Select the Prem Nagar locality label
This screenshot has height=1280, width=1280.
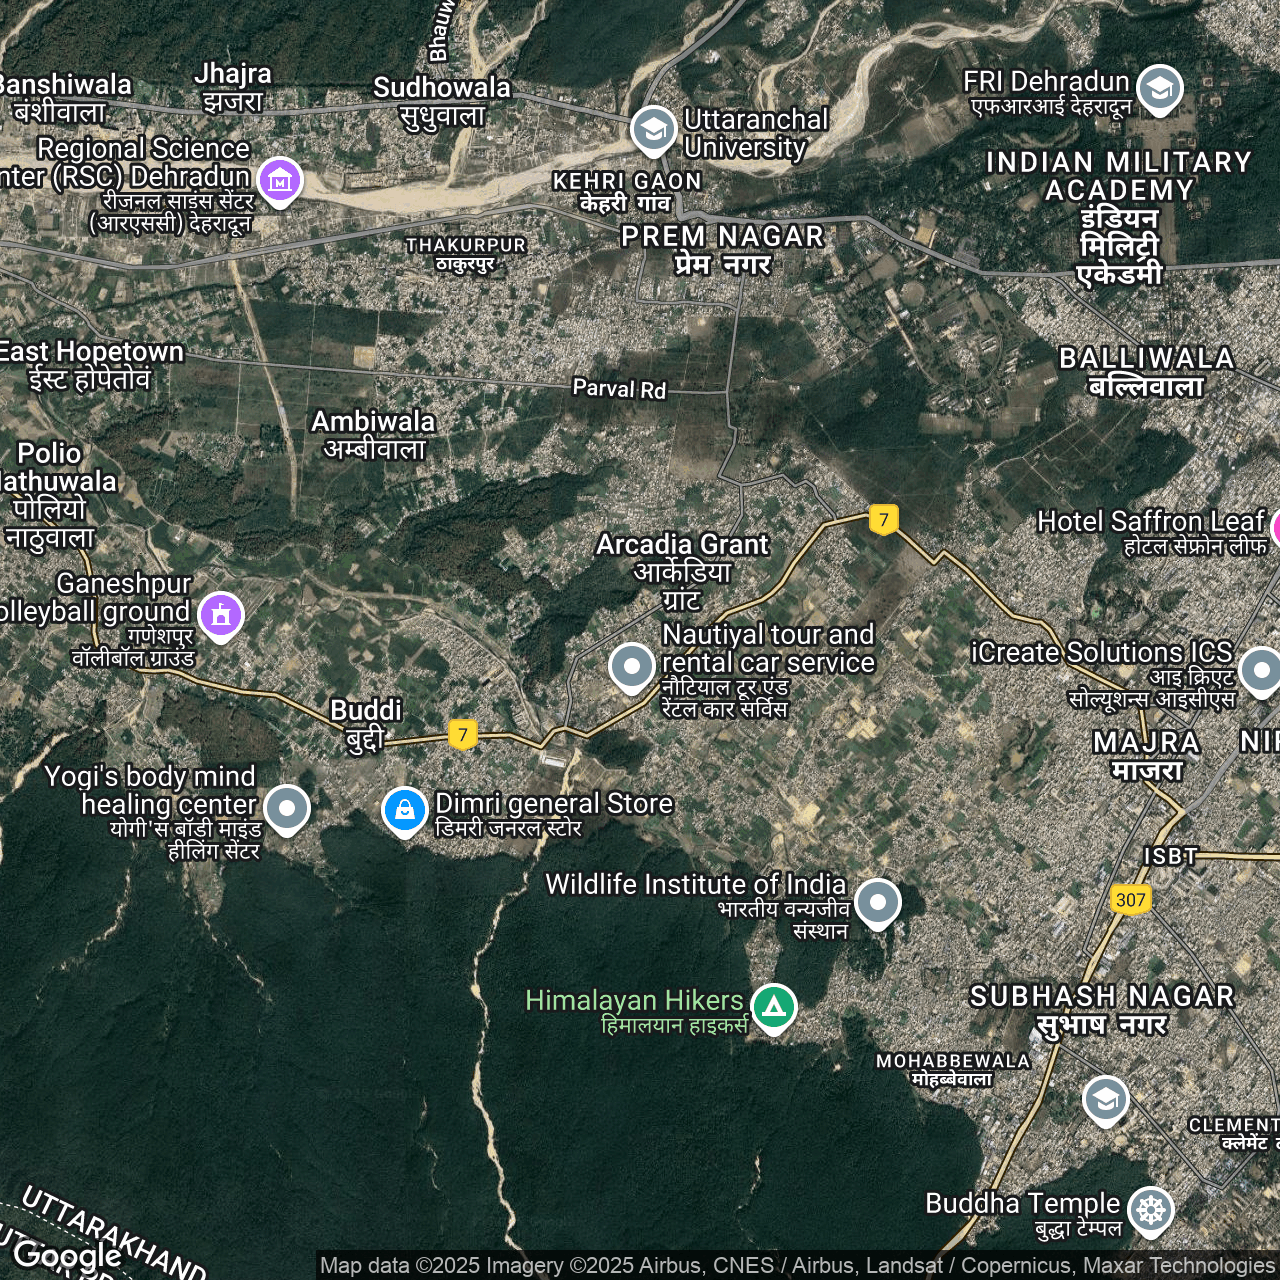pos(722,249)
